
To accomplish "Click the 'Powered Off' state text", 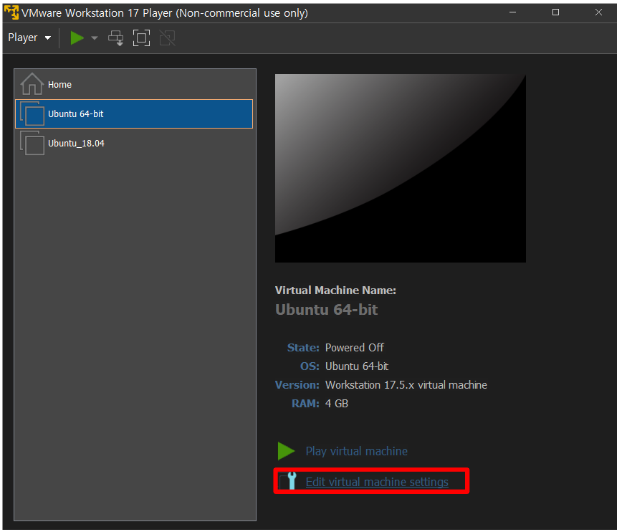I will tap(354, 347).
